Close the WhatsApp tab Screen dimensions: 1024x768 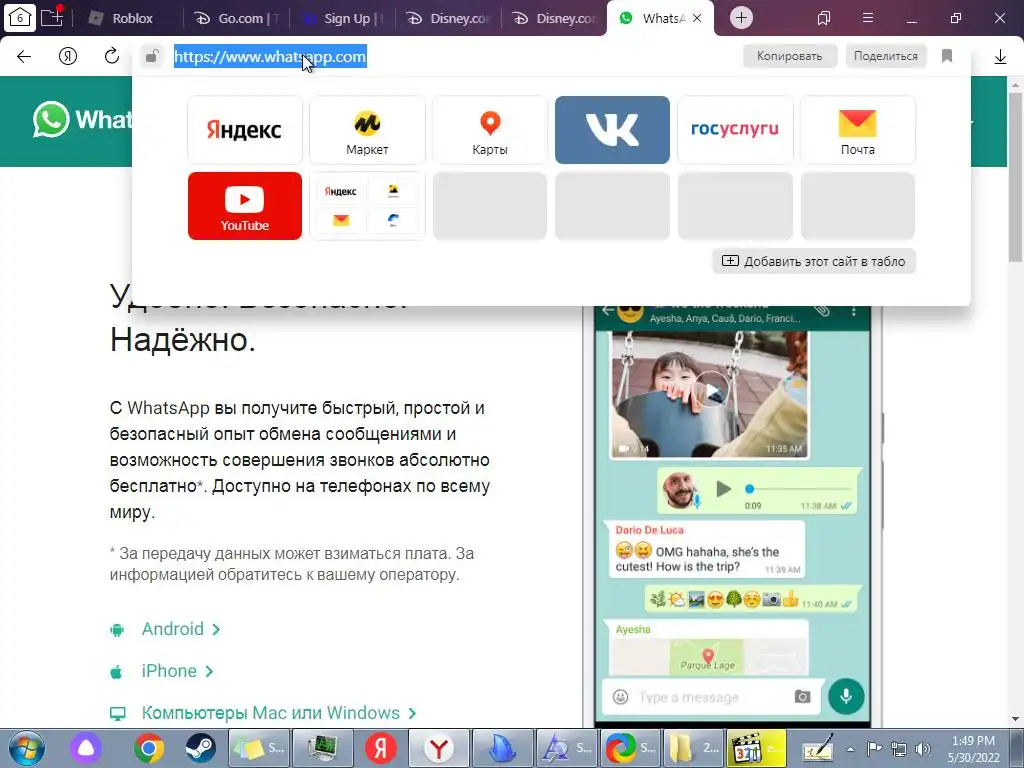(x=697, y=18)
